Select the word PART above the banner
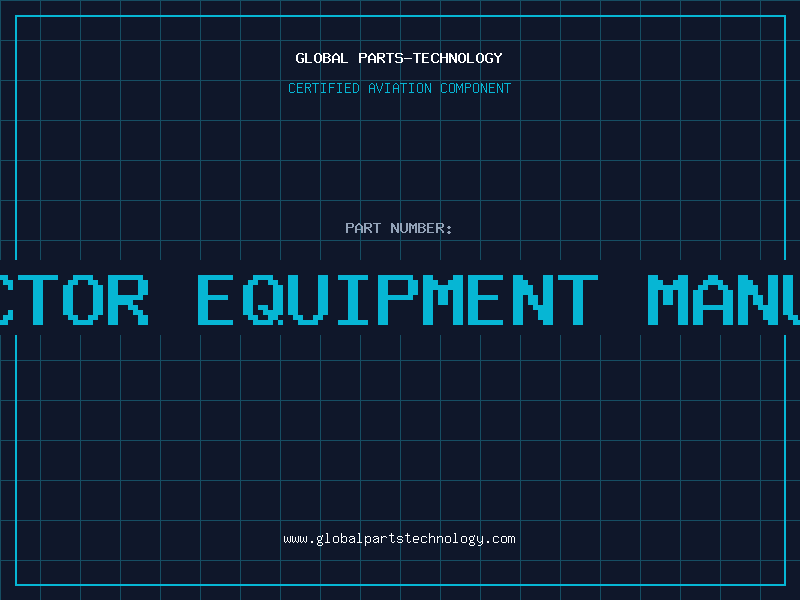800x600 pixels. (363, 228)
